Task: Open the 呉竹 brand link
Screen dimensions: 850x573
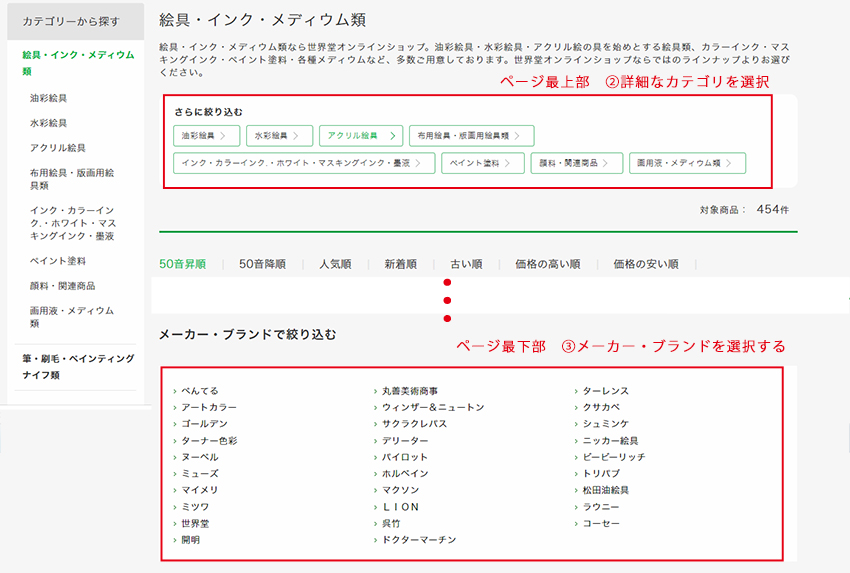Action: point(391,524)
